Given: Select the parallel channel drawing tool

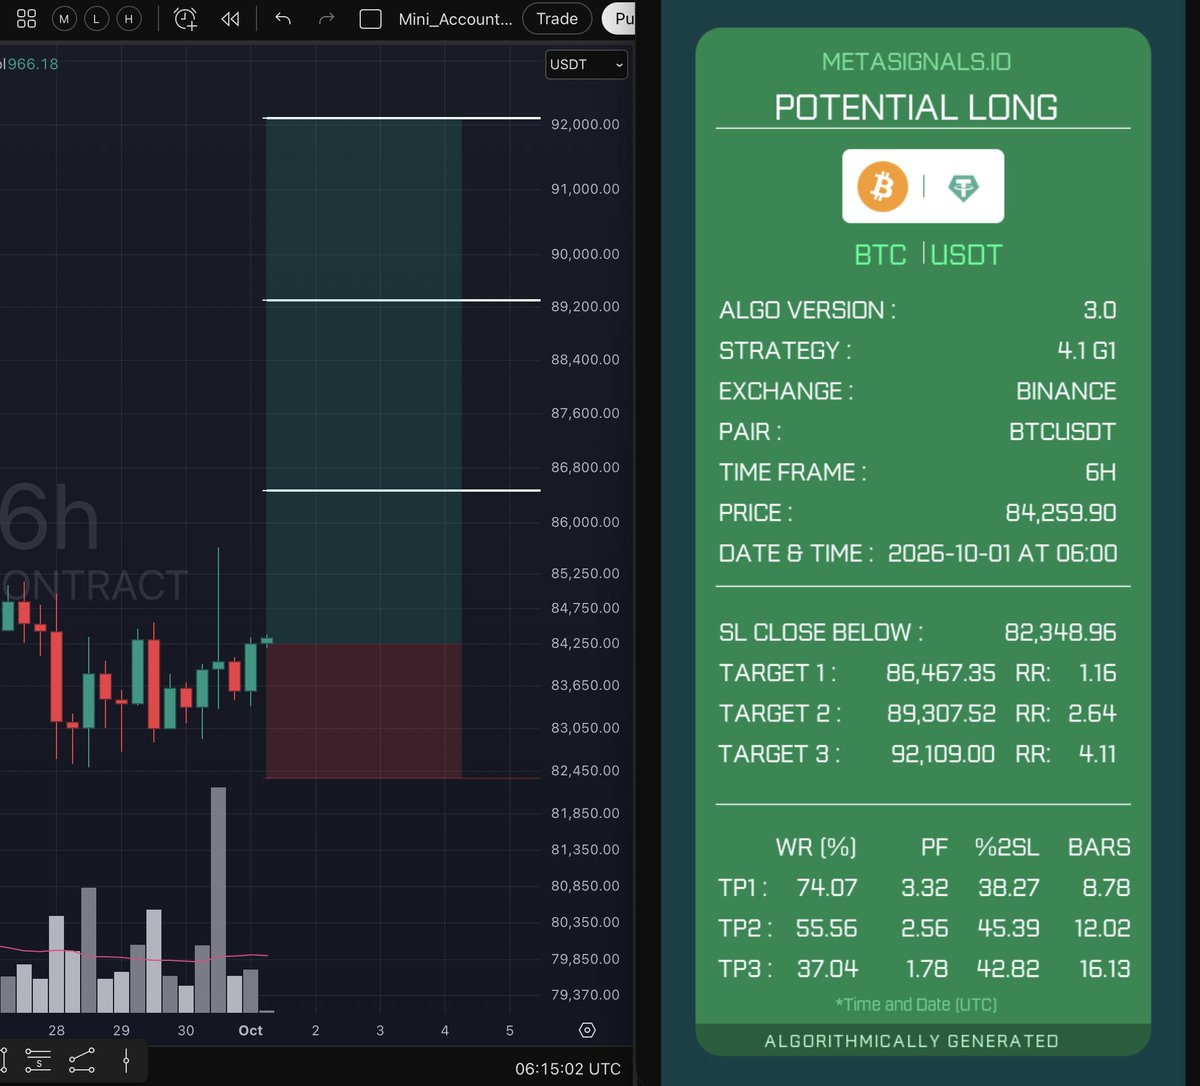Looking at the screenshot, I should tap(82, 1061).
